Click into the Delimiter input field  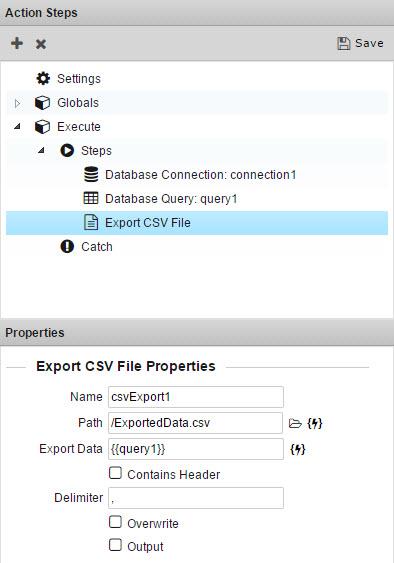click(196, 498)
